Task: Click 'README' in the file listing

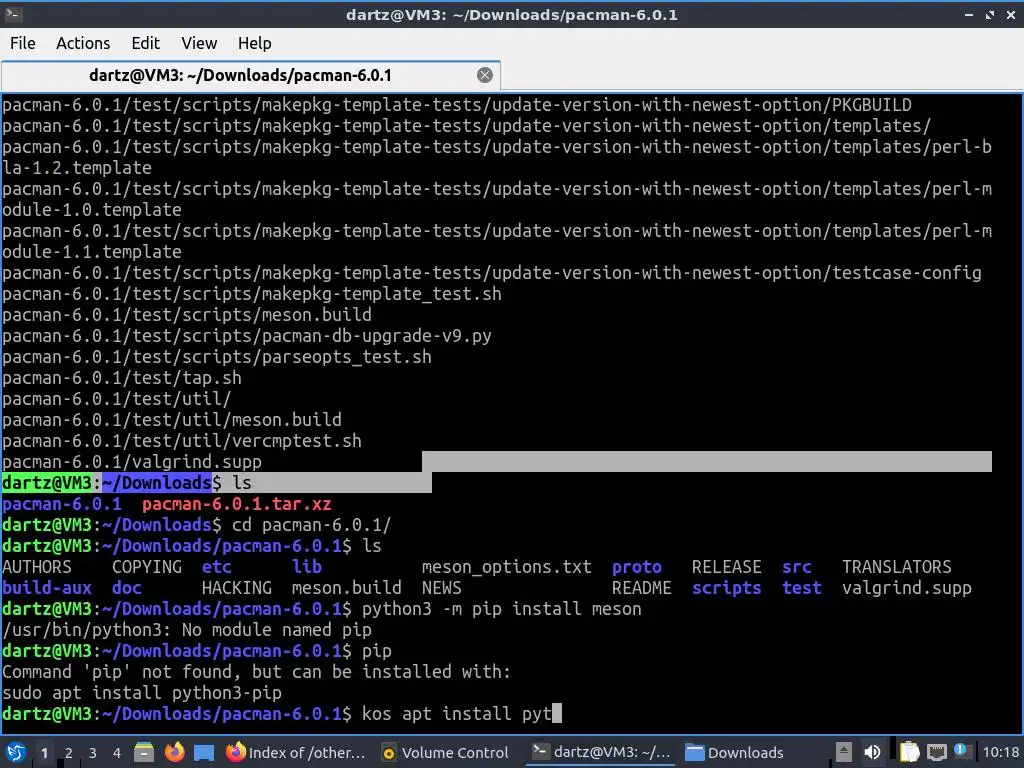Action: [x=641, y=588]
